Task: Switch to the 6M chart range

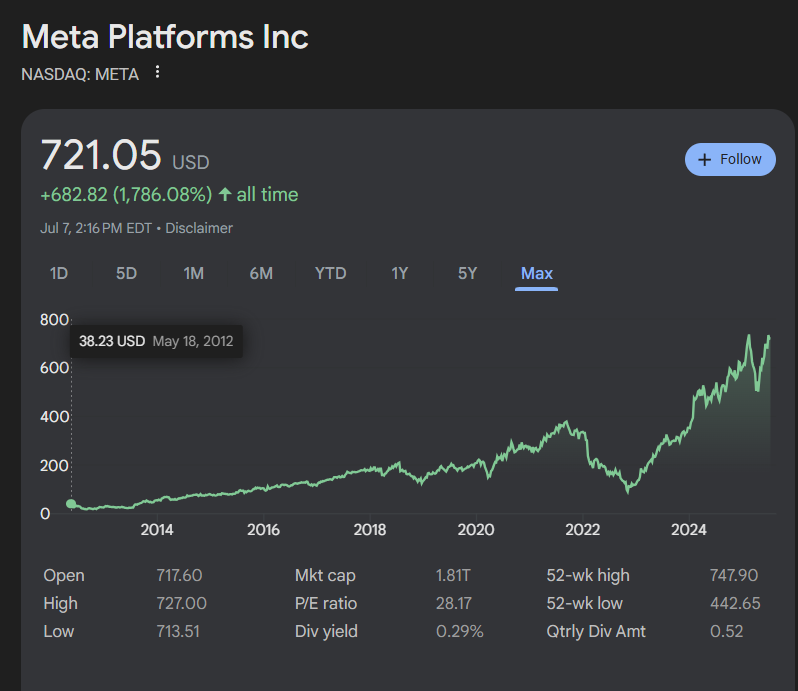Action: tap(261, 274)
